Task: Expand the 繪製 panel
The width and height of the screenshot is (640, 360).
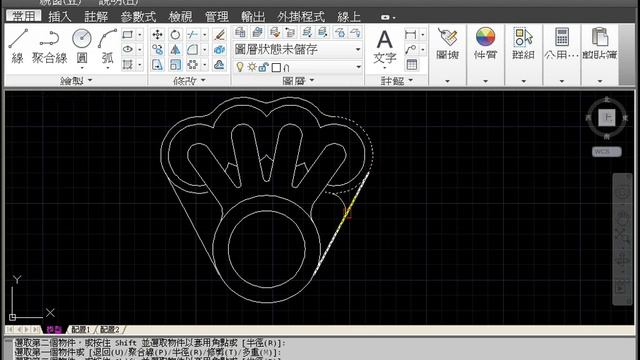Action: tap(76, 81)
